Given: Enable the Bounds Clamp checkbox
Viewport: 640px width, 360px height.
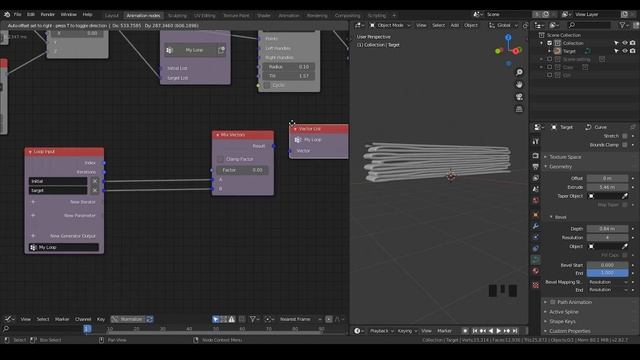Looking at the screenshot, I should coord(624,145).
